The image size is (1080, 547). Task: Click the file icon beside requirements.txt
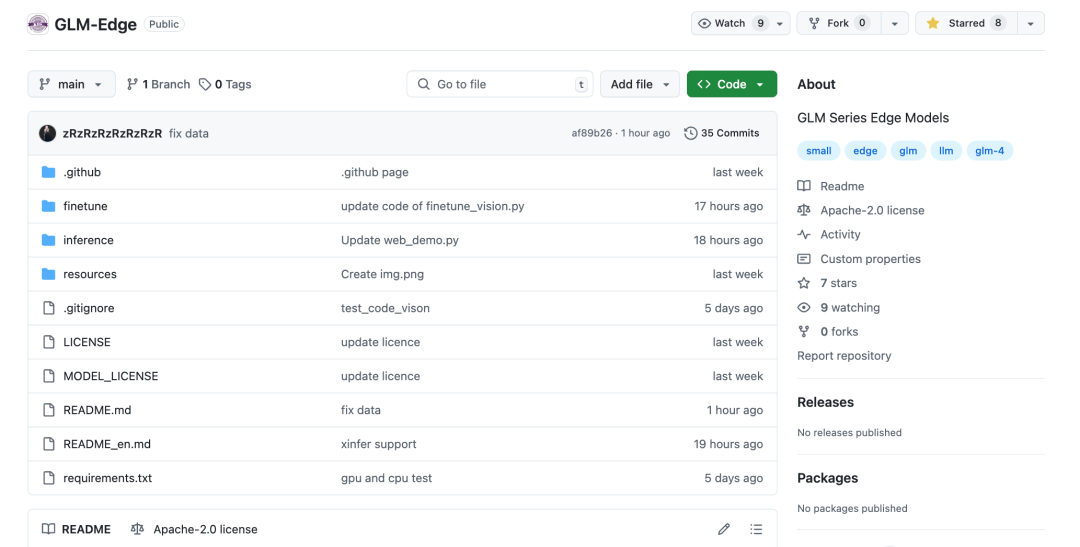pyautogui.click(x=48, y=478)
